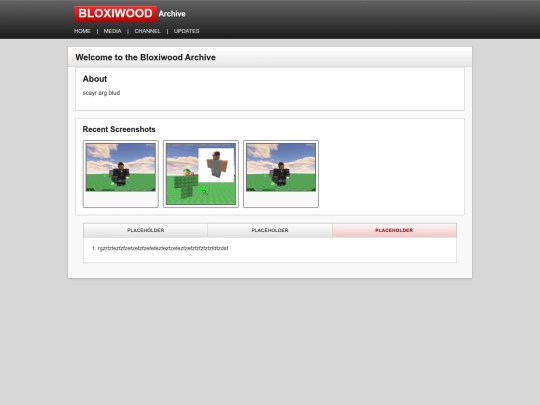Screen dimensions: 540x405
Task: Open the CHANNEL navigation link
Action: click(147, 31)
